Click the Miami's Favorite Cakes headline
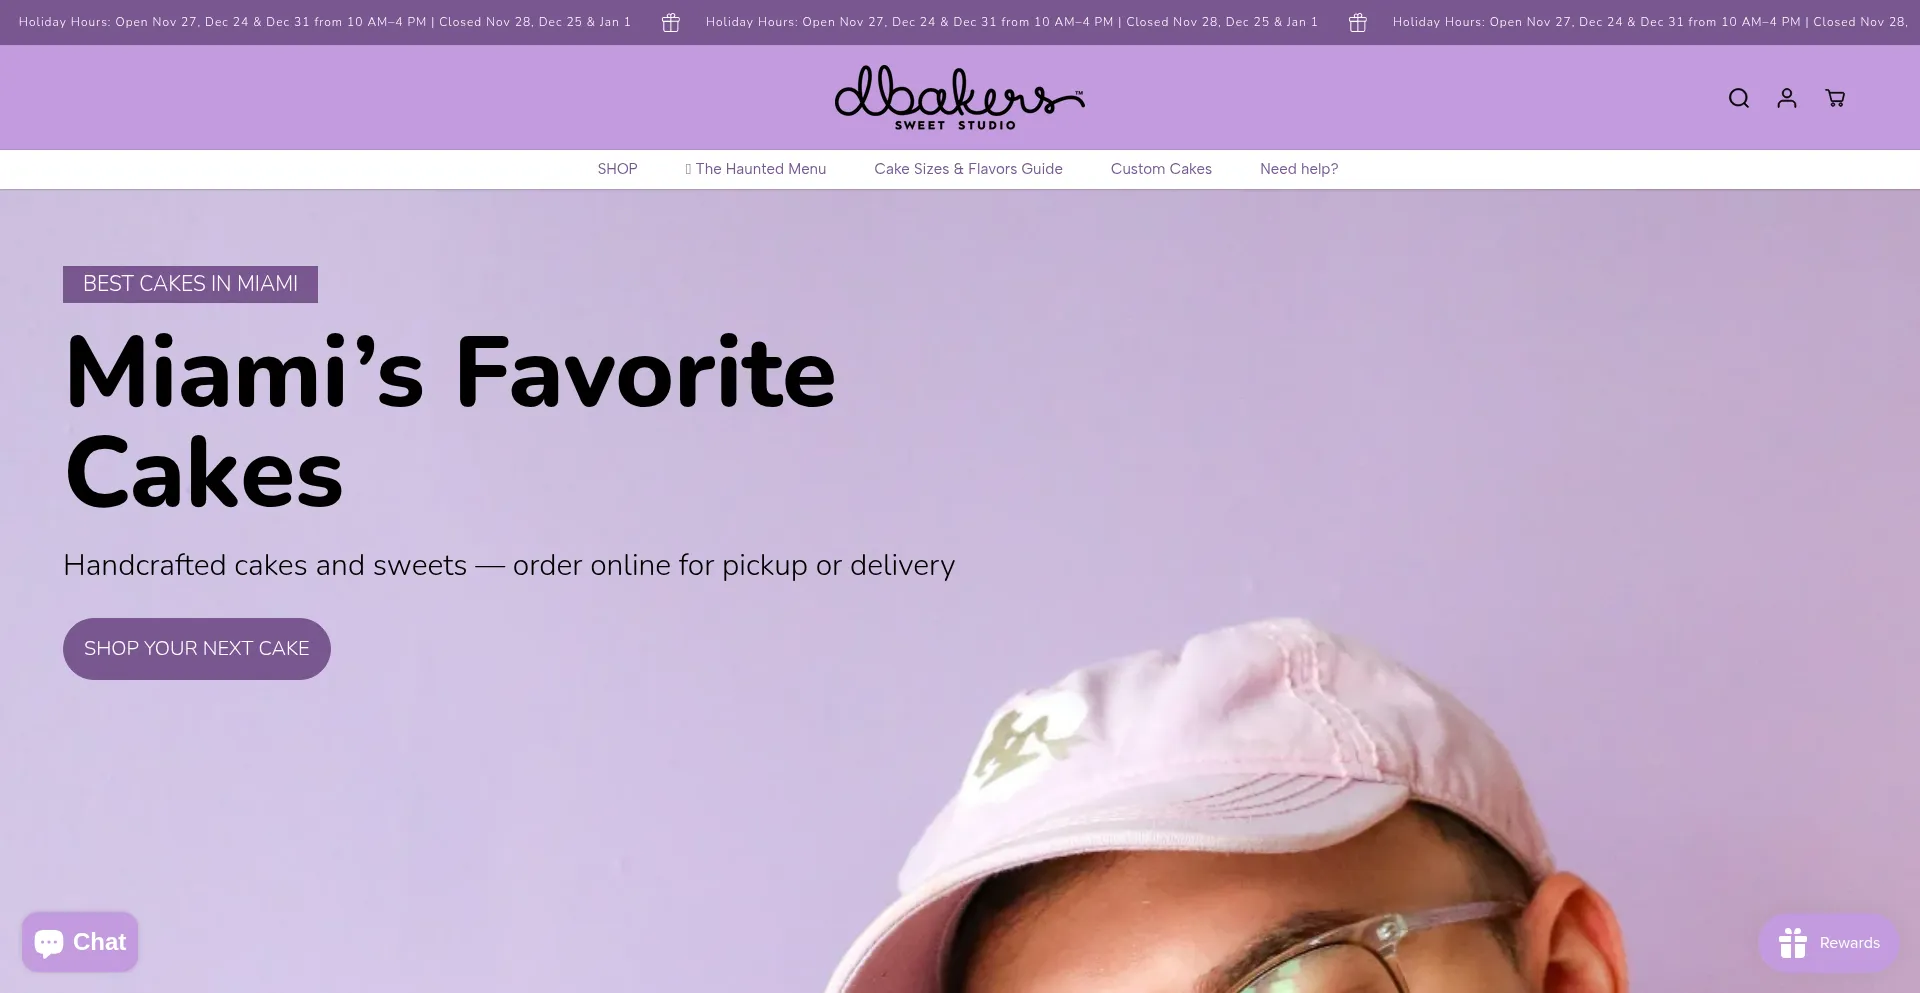This screenshot has height=993, width=1920. pos(450,423)
